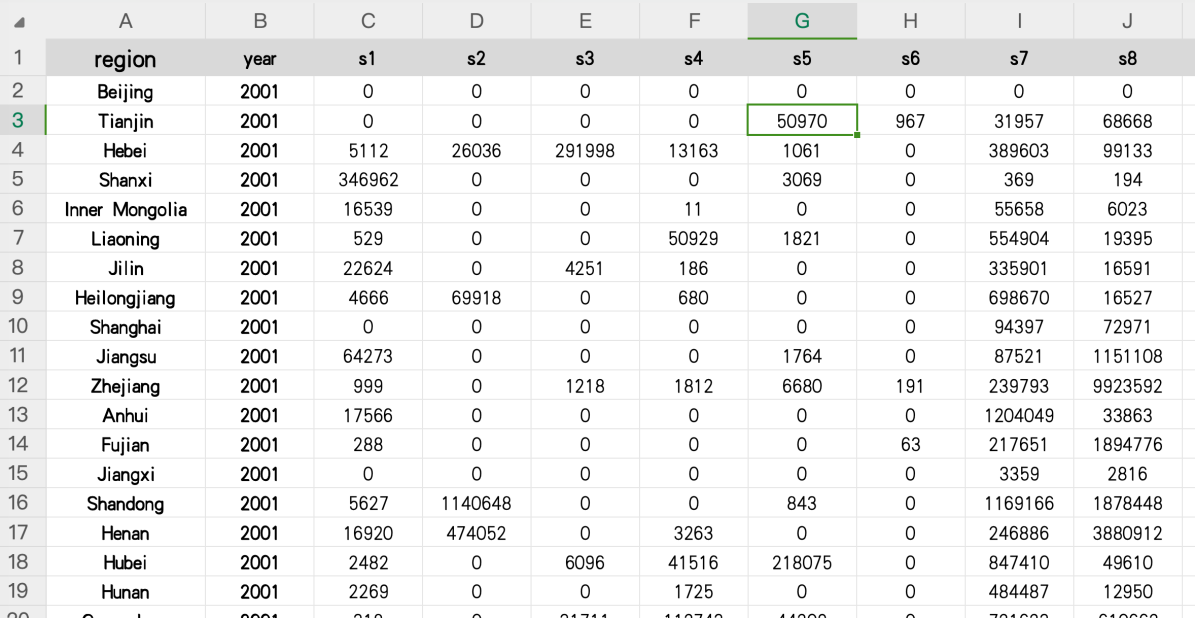Viewport: 1195px width, 618px height.
Task: Select the Inner Mongolia cell
Action: click(x=125, y=209)
